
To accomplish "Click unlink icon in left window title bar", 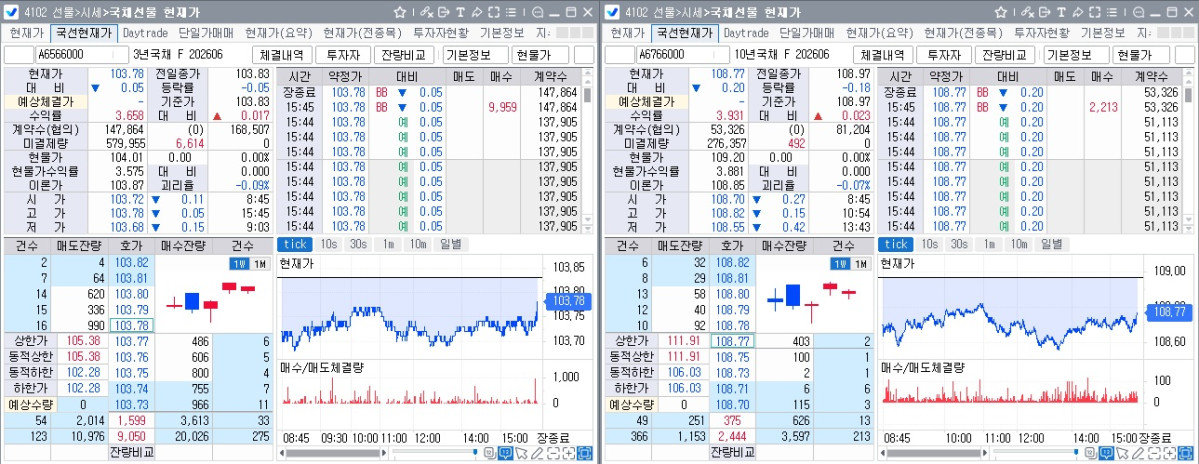I will (x=427, y=12).
